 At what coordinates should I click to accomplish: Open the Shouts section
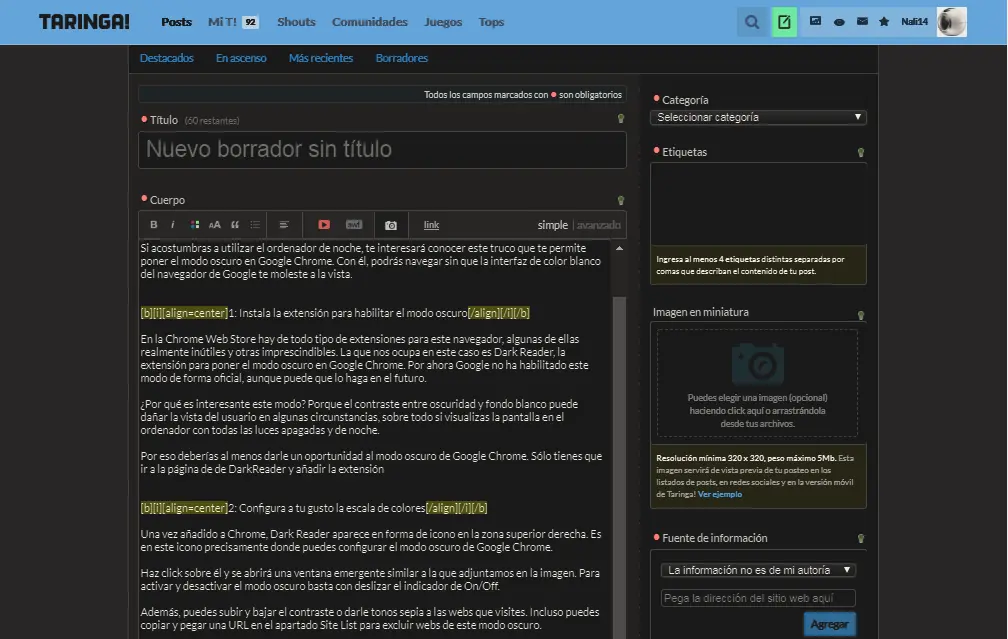(x=296, y=22)
